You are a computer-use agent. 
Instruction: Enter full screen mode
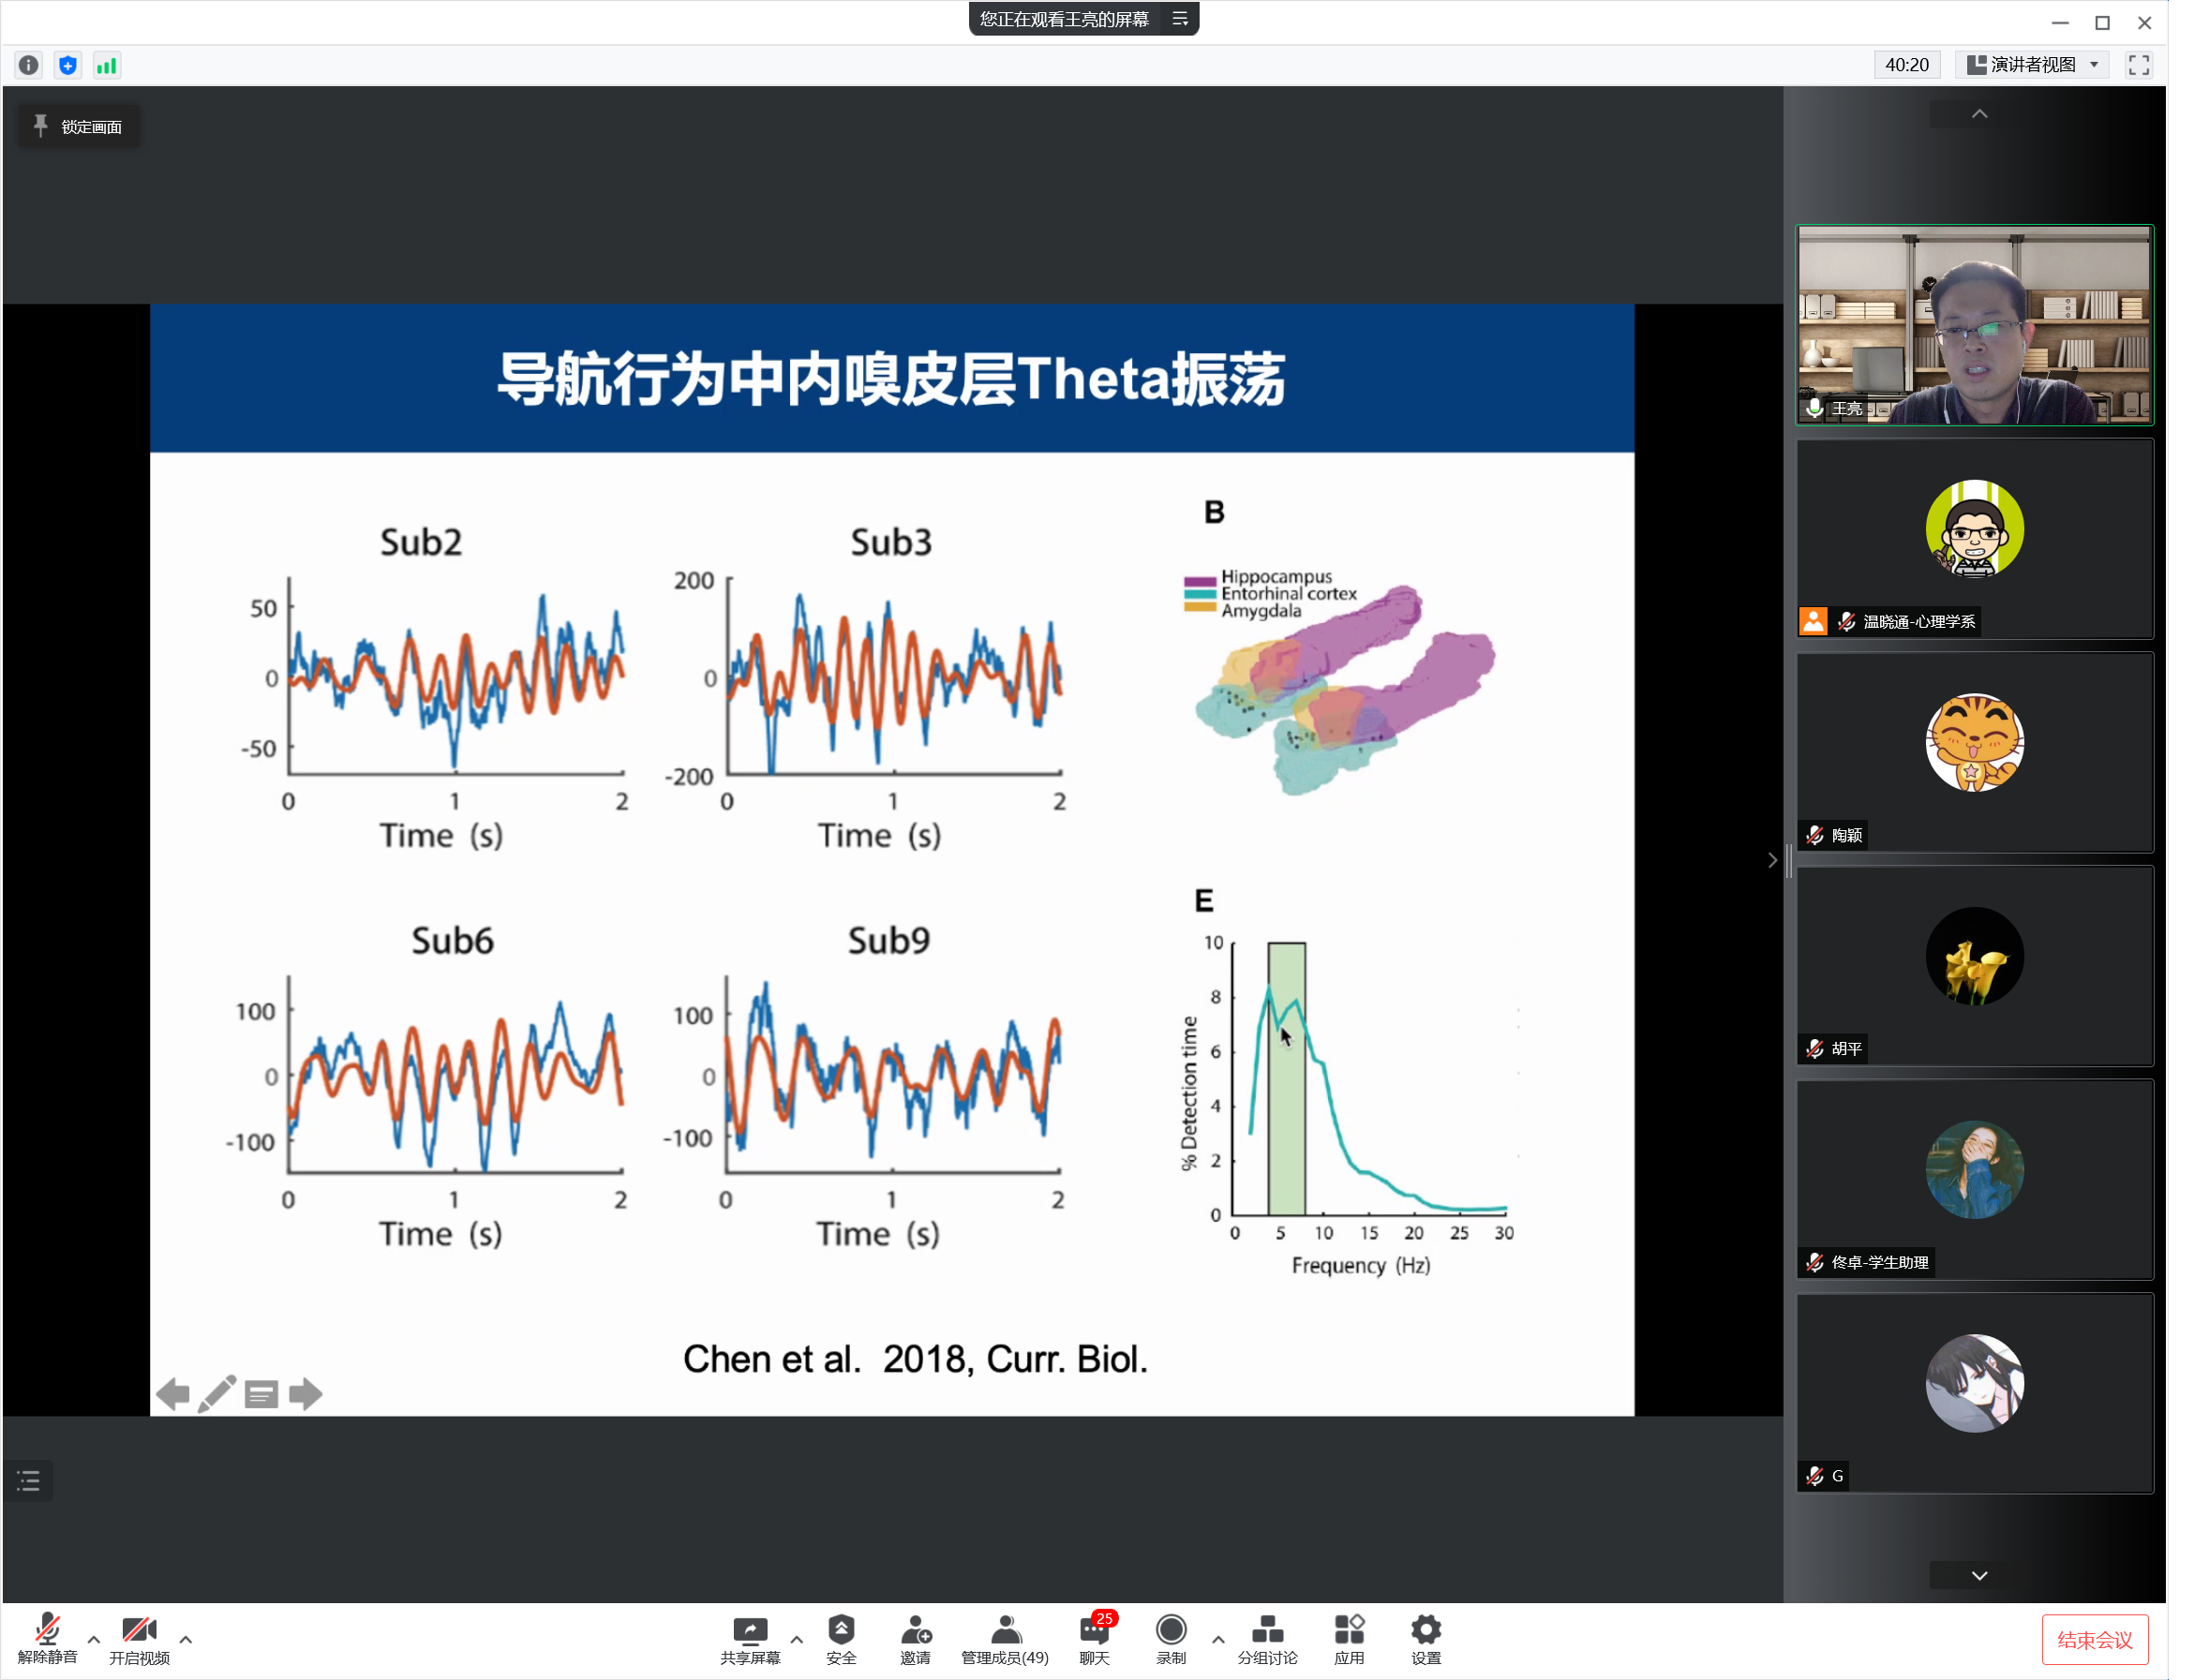pos(2138,65)
